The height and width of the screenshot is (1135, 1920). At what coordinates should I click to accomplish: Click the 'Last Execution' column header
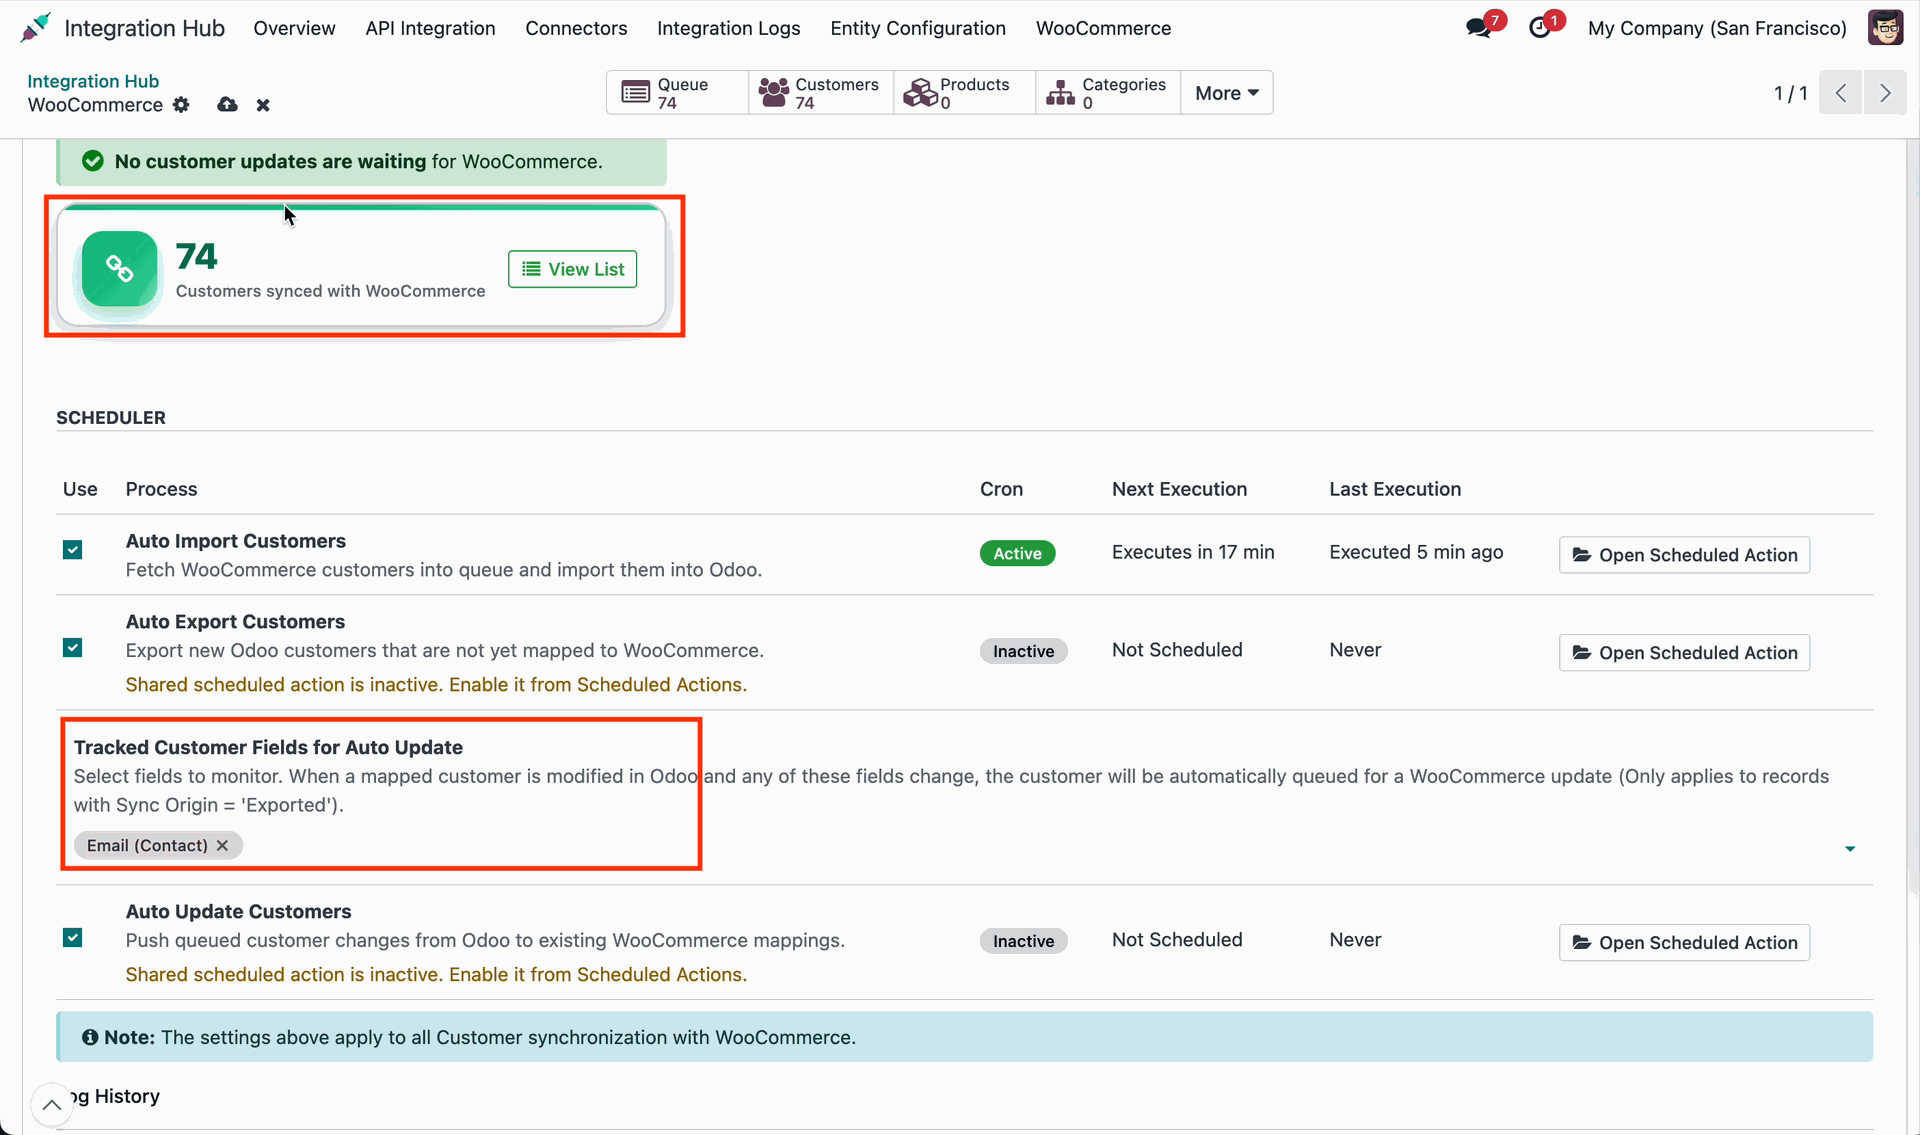(x=1395, y=489)
